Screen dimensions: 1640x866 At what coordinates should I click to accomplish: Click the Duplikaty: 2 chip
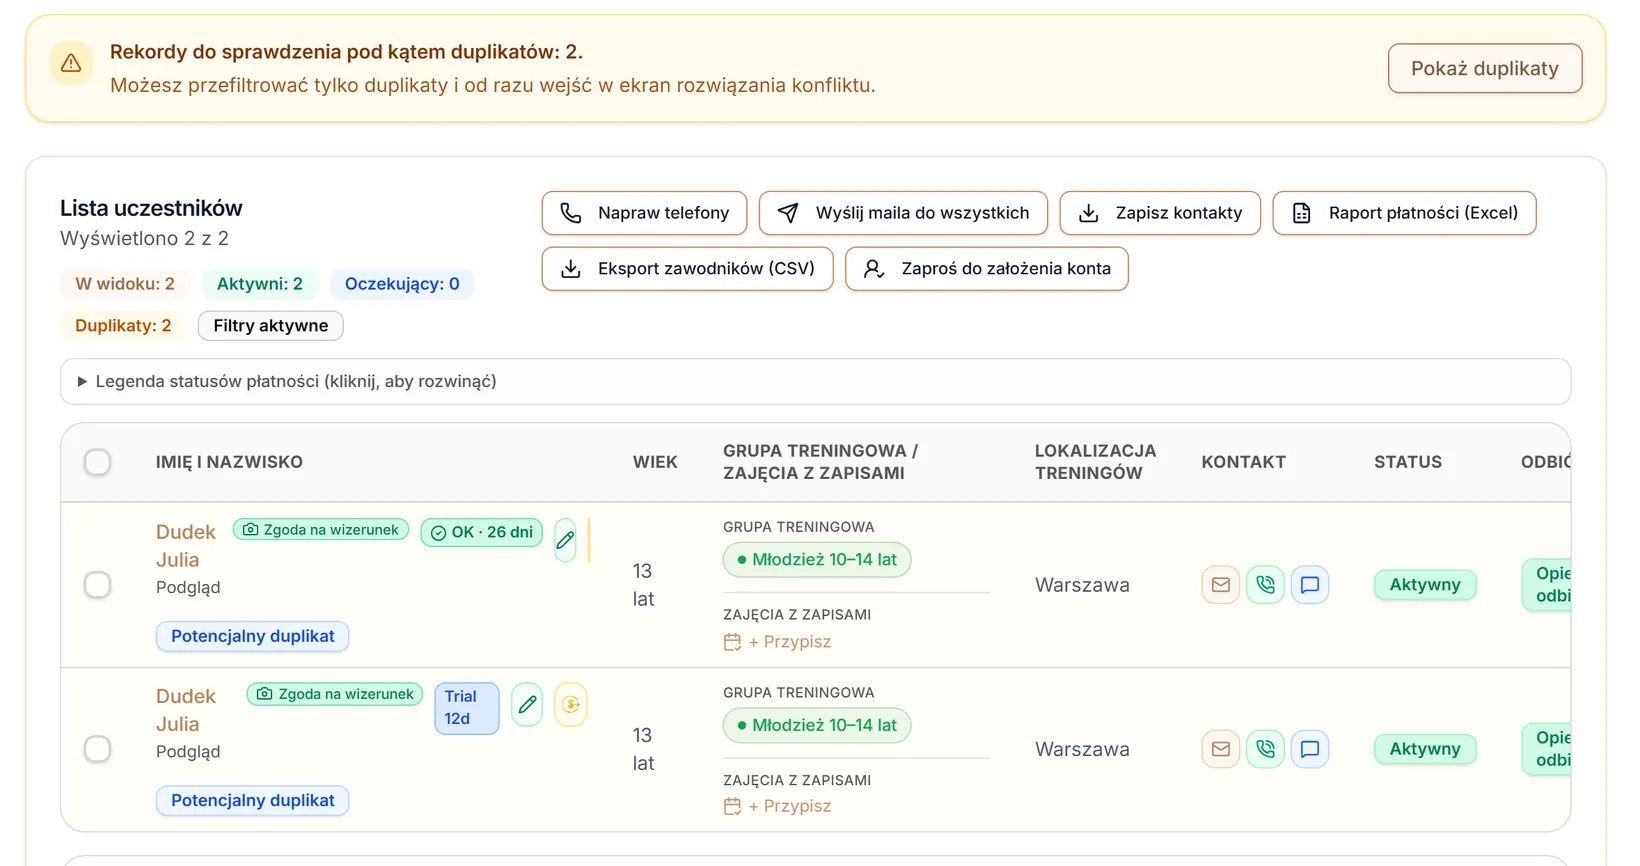[123, 326]
